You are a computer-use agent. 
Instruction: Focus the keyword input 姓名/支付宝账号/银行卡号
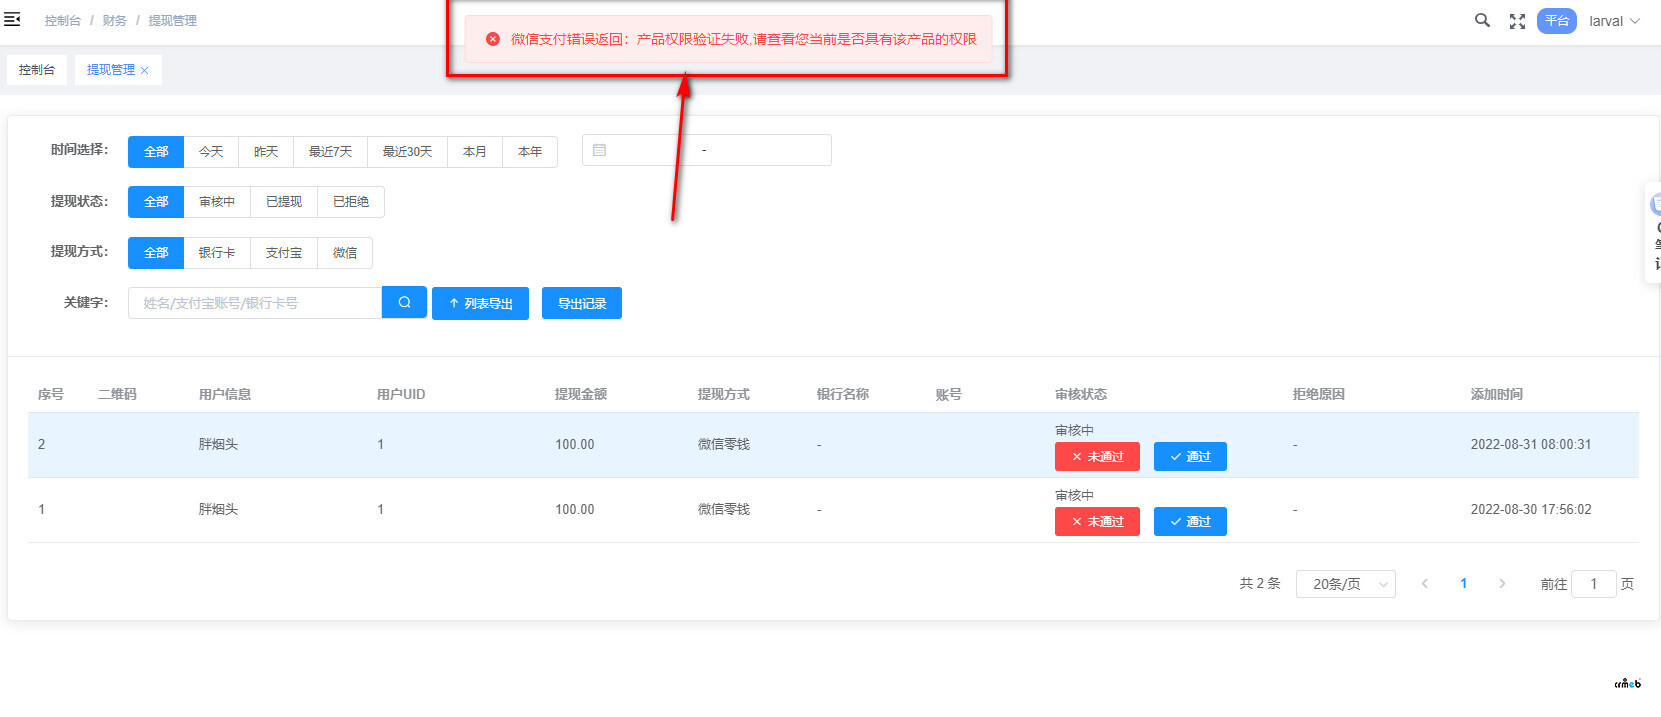point(255,302)
